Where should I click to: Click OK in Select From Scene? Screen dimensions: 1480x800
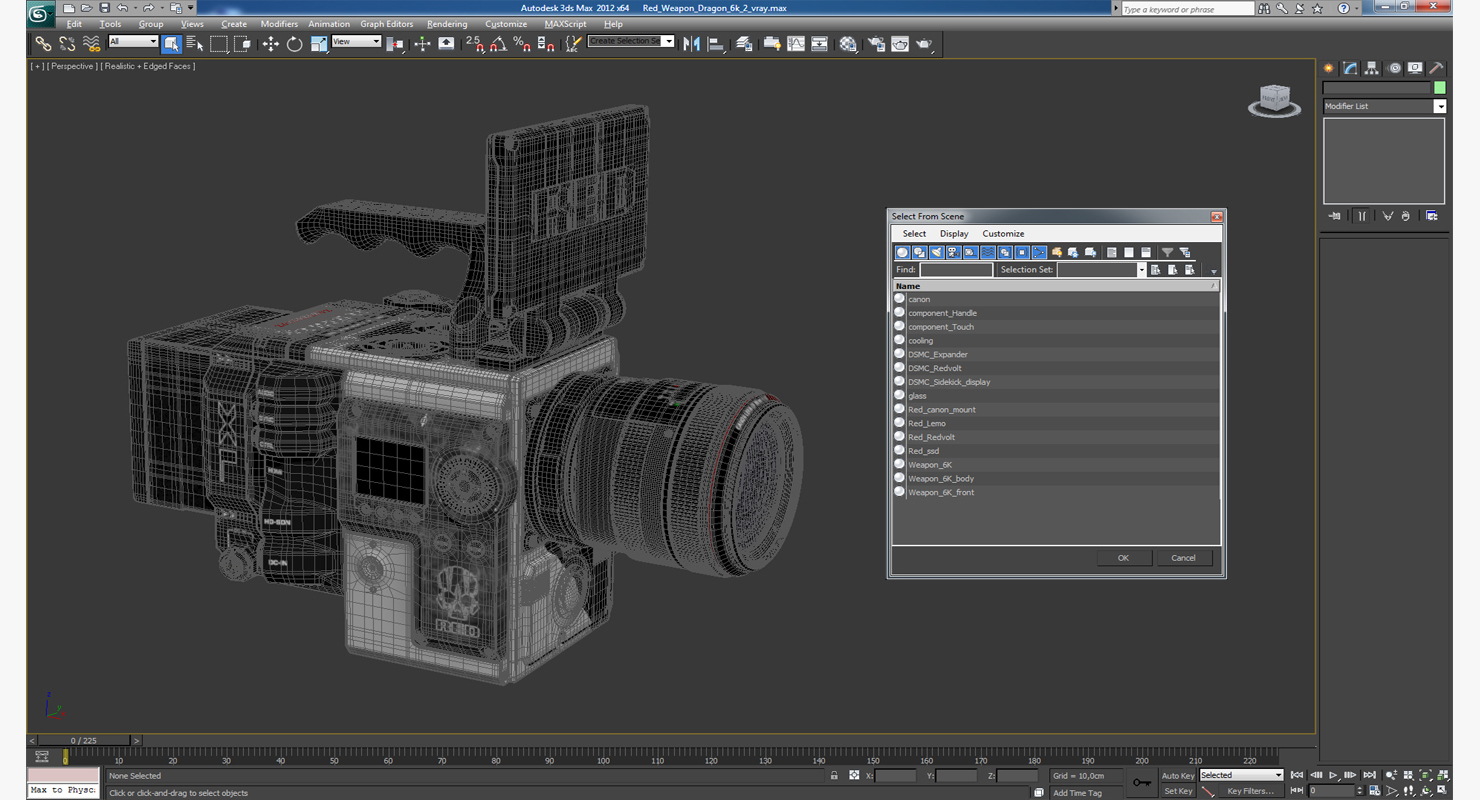tap(1123, 558)
